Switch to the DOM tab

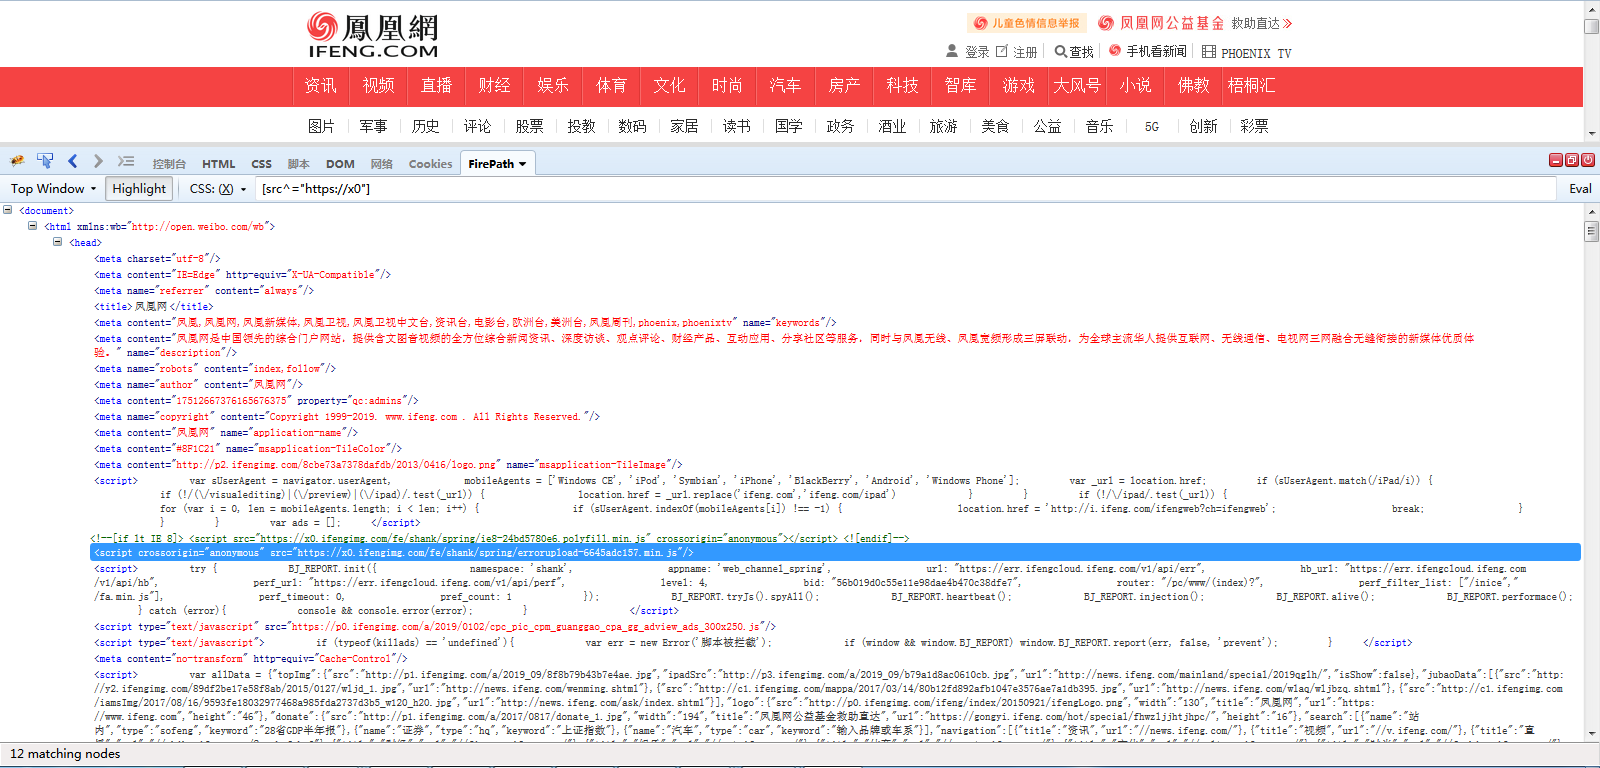340,164
